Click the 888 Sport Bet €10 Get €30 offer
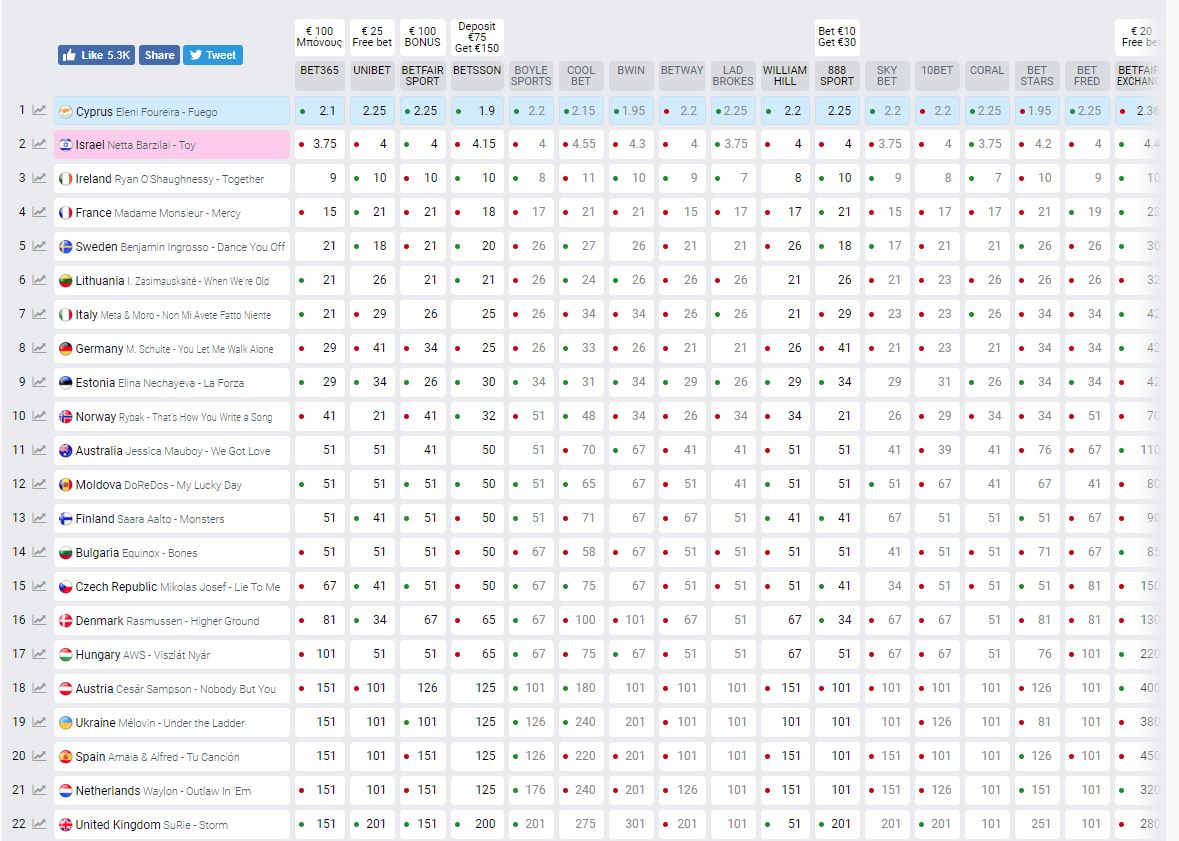 837,37
